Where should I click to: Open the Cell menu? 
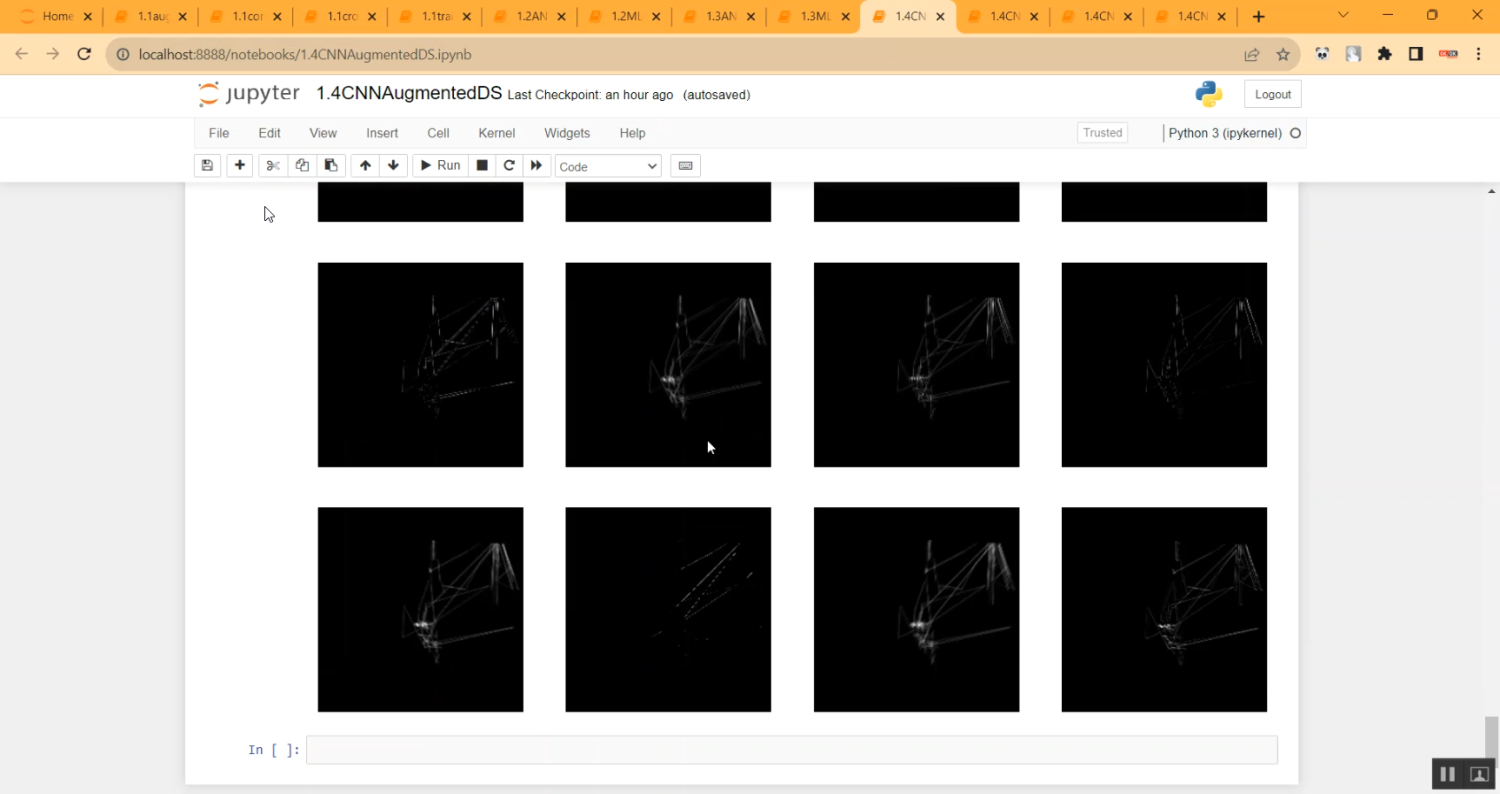point(438,133)
